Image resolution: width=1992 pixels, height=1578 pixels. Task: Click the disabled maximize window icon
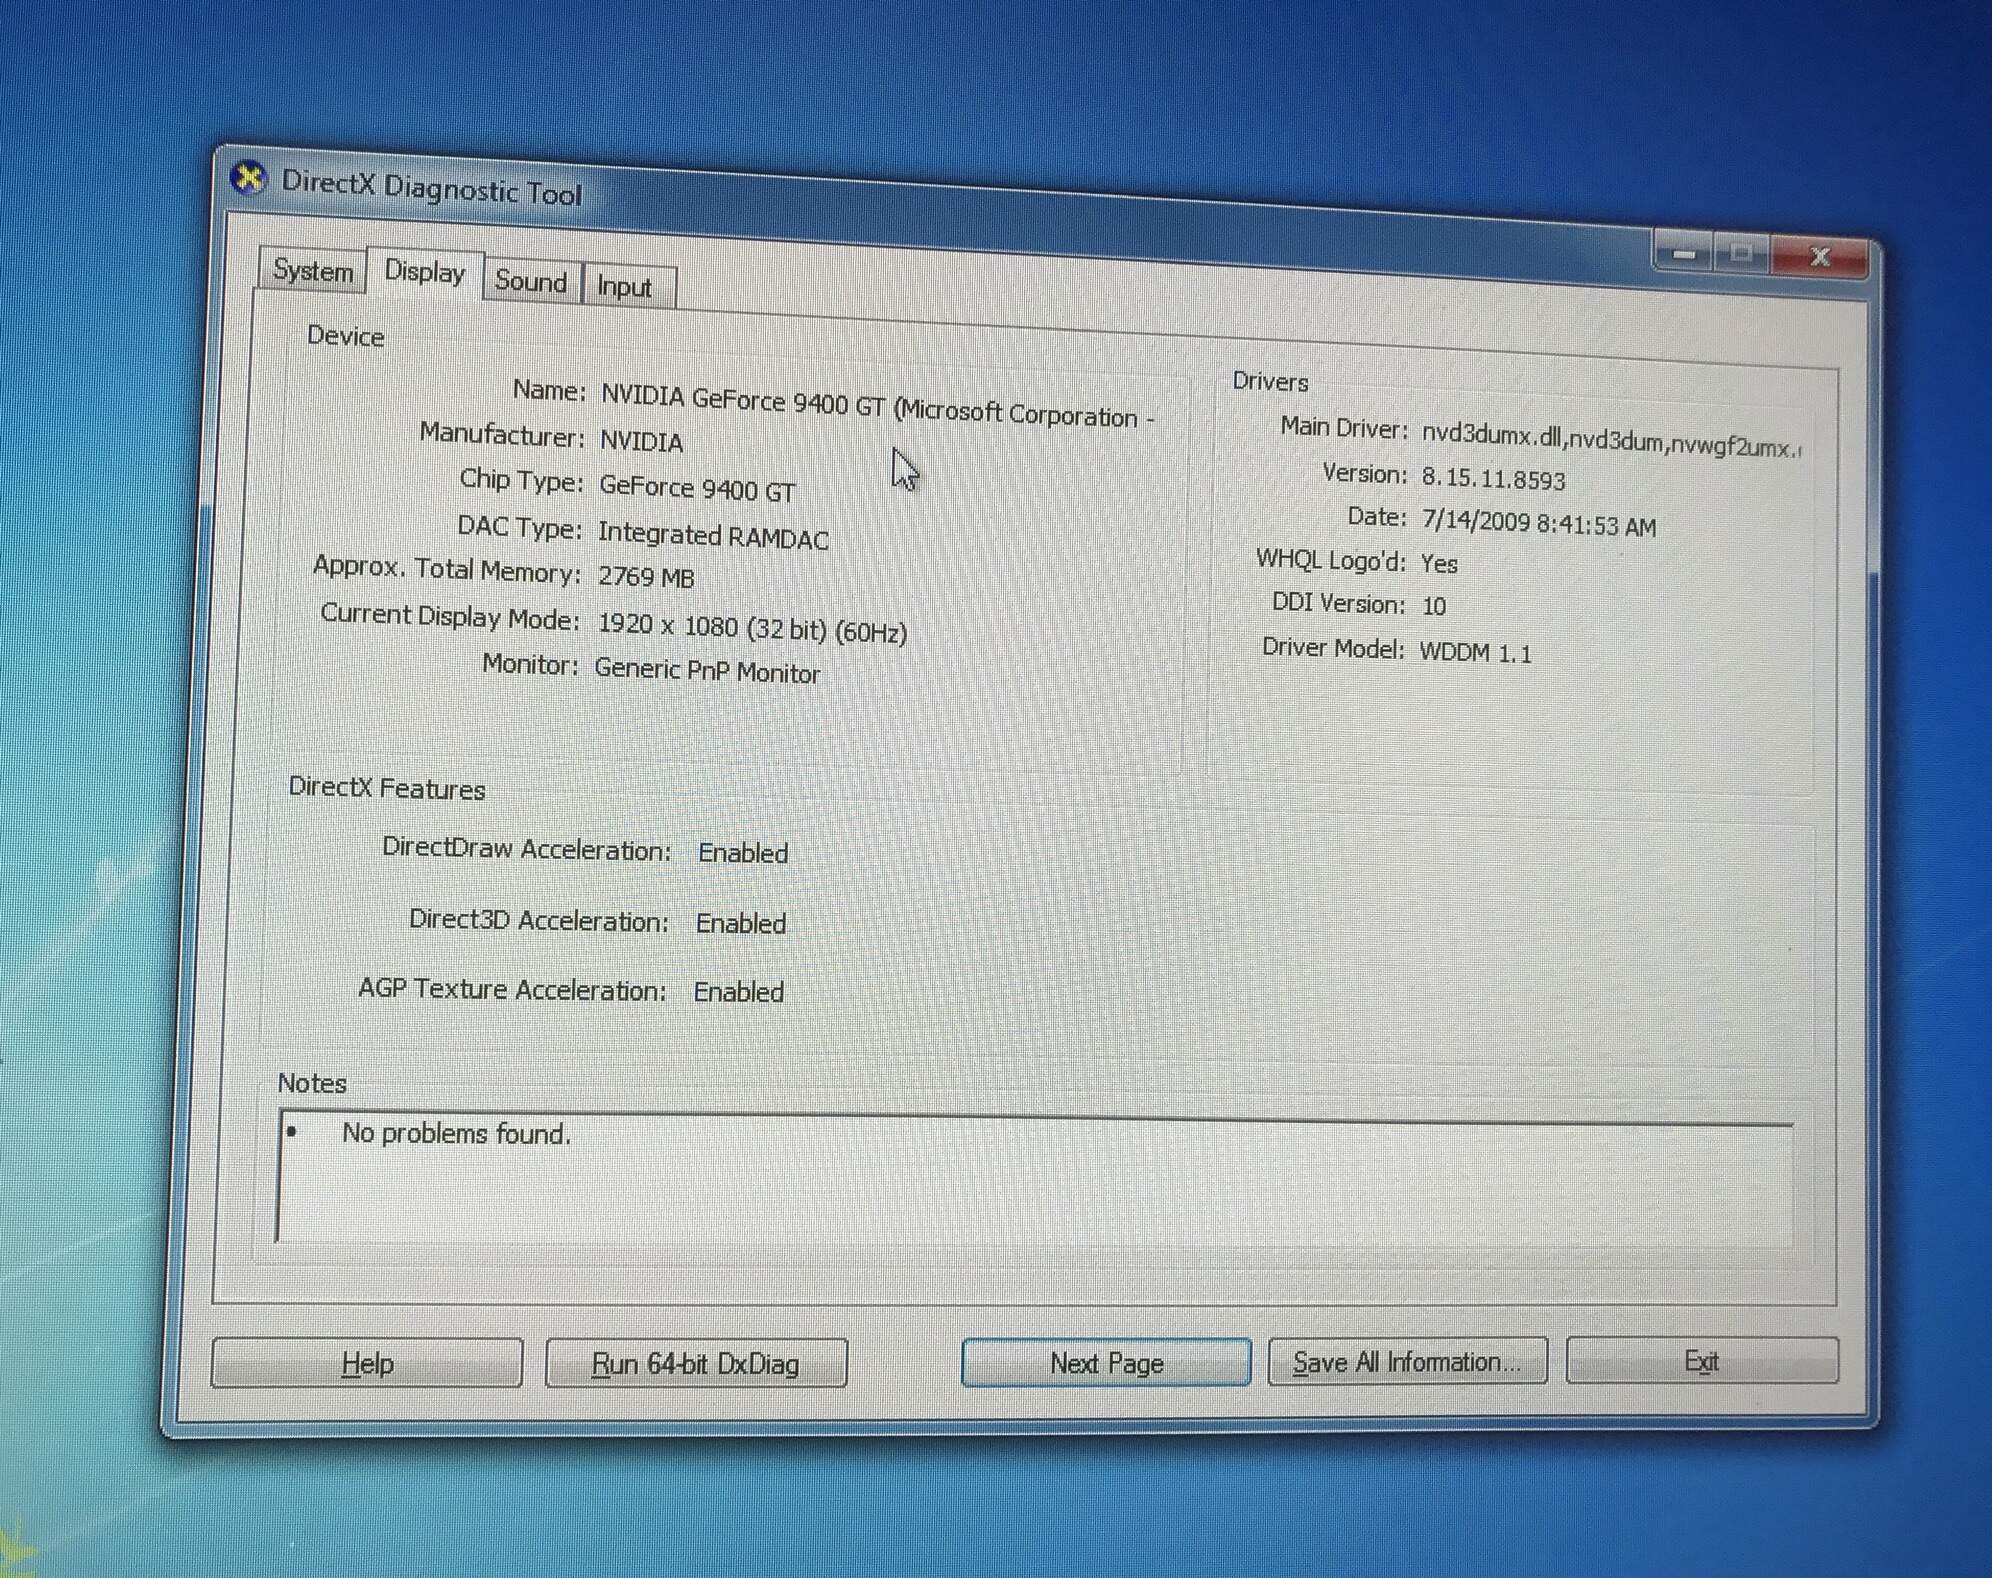[x=1741, y=254]
